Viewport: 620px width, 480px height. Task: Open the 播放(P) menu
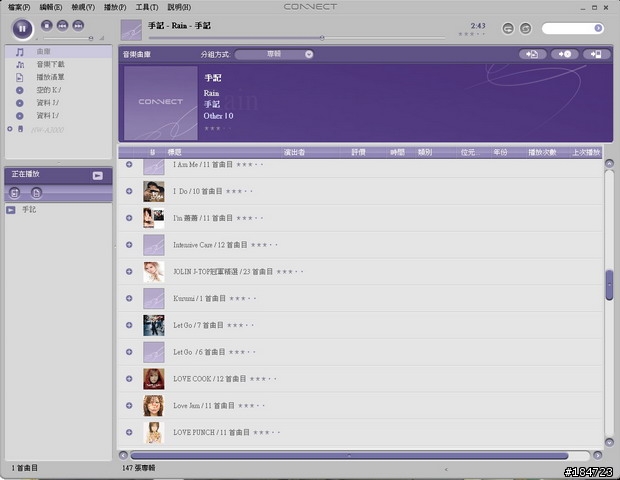pyautogui.click(x=115, y=7)
